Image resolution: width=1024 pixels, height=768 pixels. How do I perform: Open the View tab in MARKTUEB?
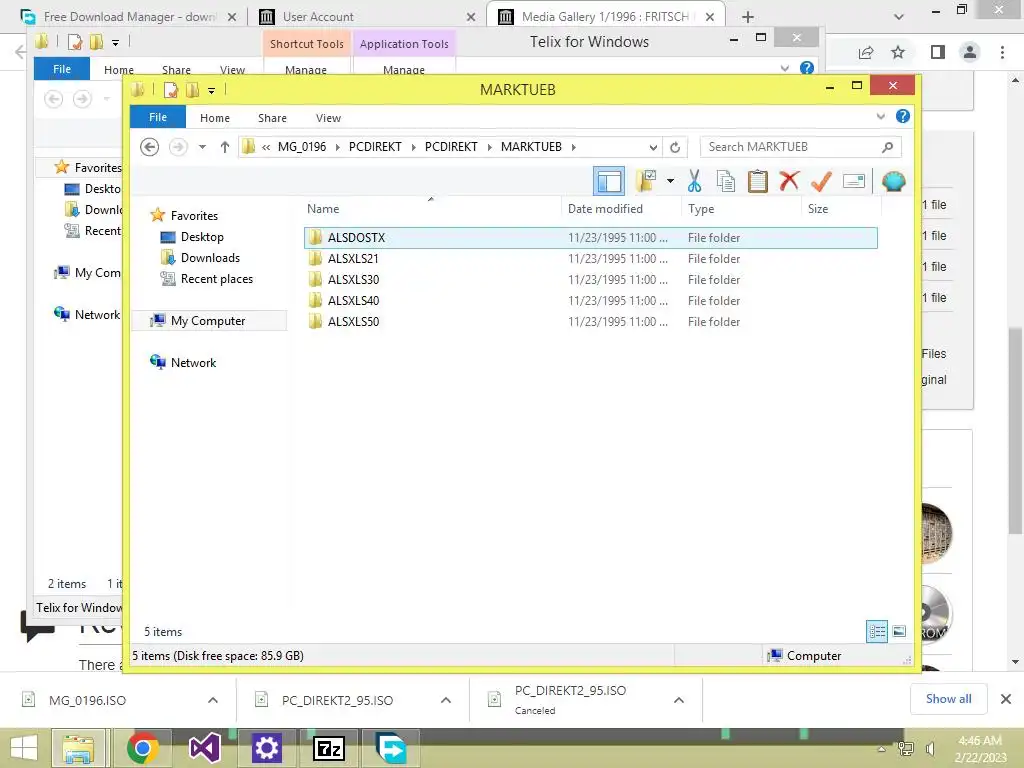tap(328, 118)
